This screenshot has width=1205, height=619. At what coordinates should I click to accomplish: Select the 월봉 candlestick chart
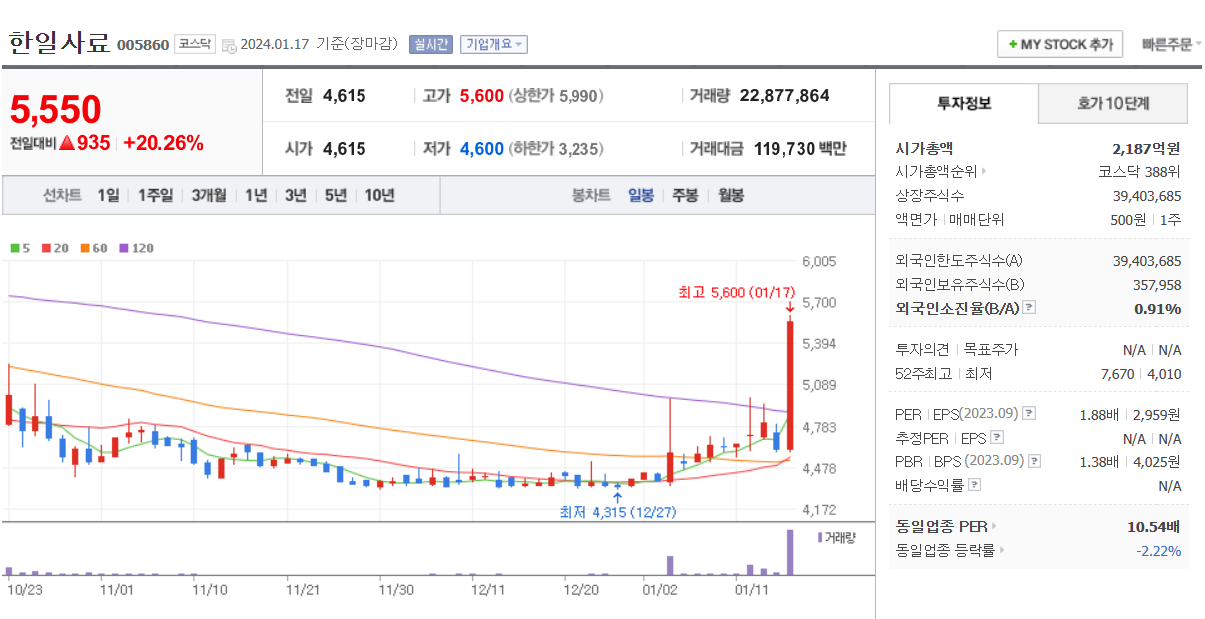(x=731, y=196)
